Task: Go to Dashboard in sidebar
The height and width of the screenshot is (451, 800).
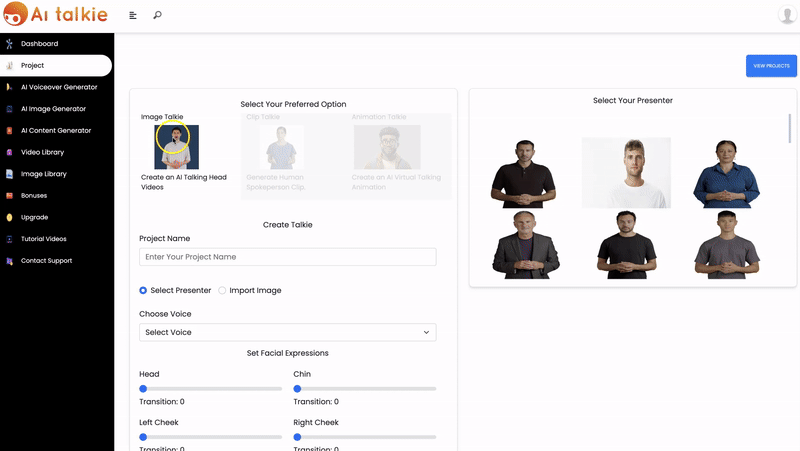Action: coord(39,44)
